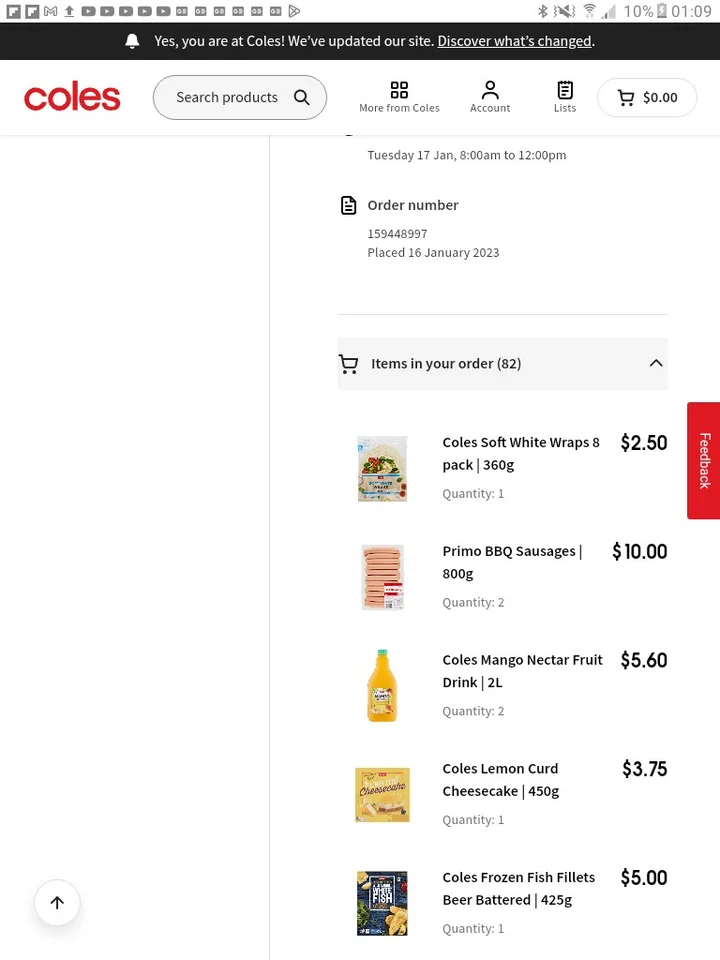Open the search with the magnifying glass icon
This screenshot has width=720, height=960.
[x=301, y=97]
